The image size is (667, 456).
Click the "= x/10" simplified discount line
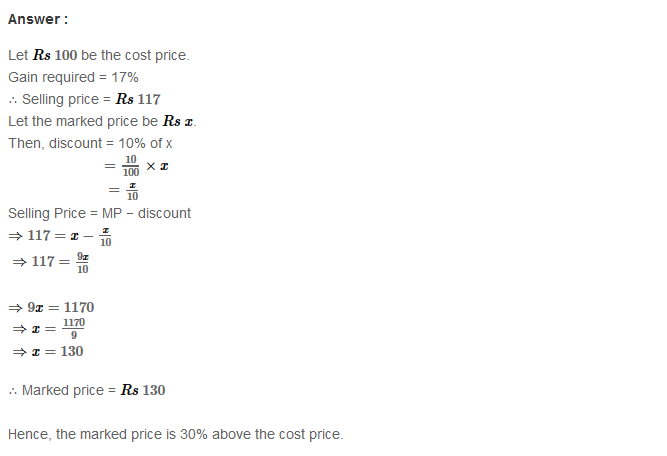(124, 190)
